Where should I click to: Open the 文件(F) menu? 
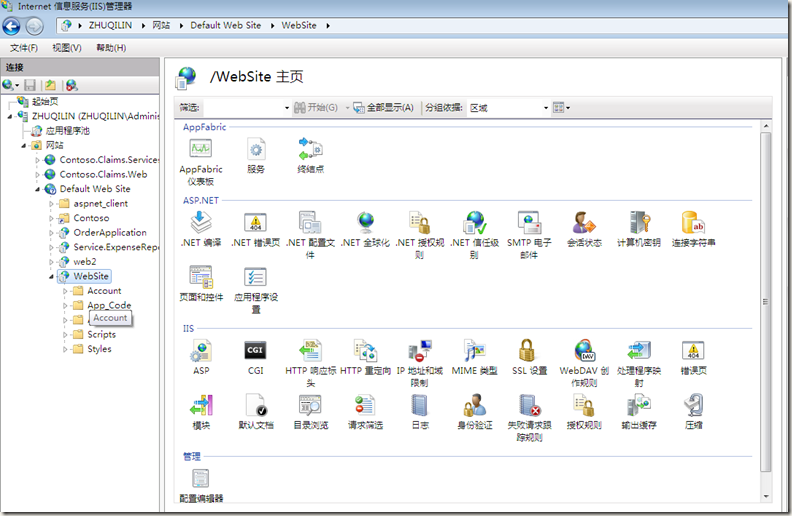point(24,47)
